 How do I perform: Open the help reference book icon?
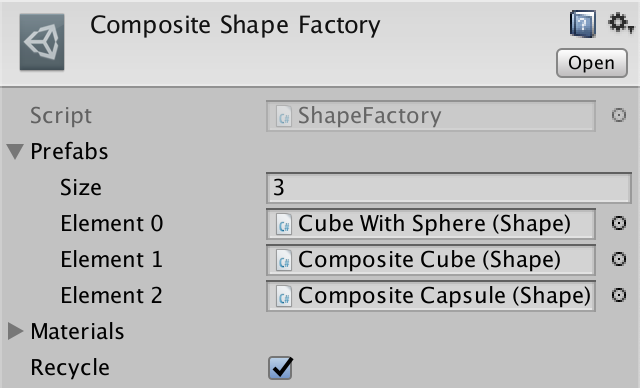coord(582,24)
